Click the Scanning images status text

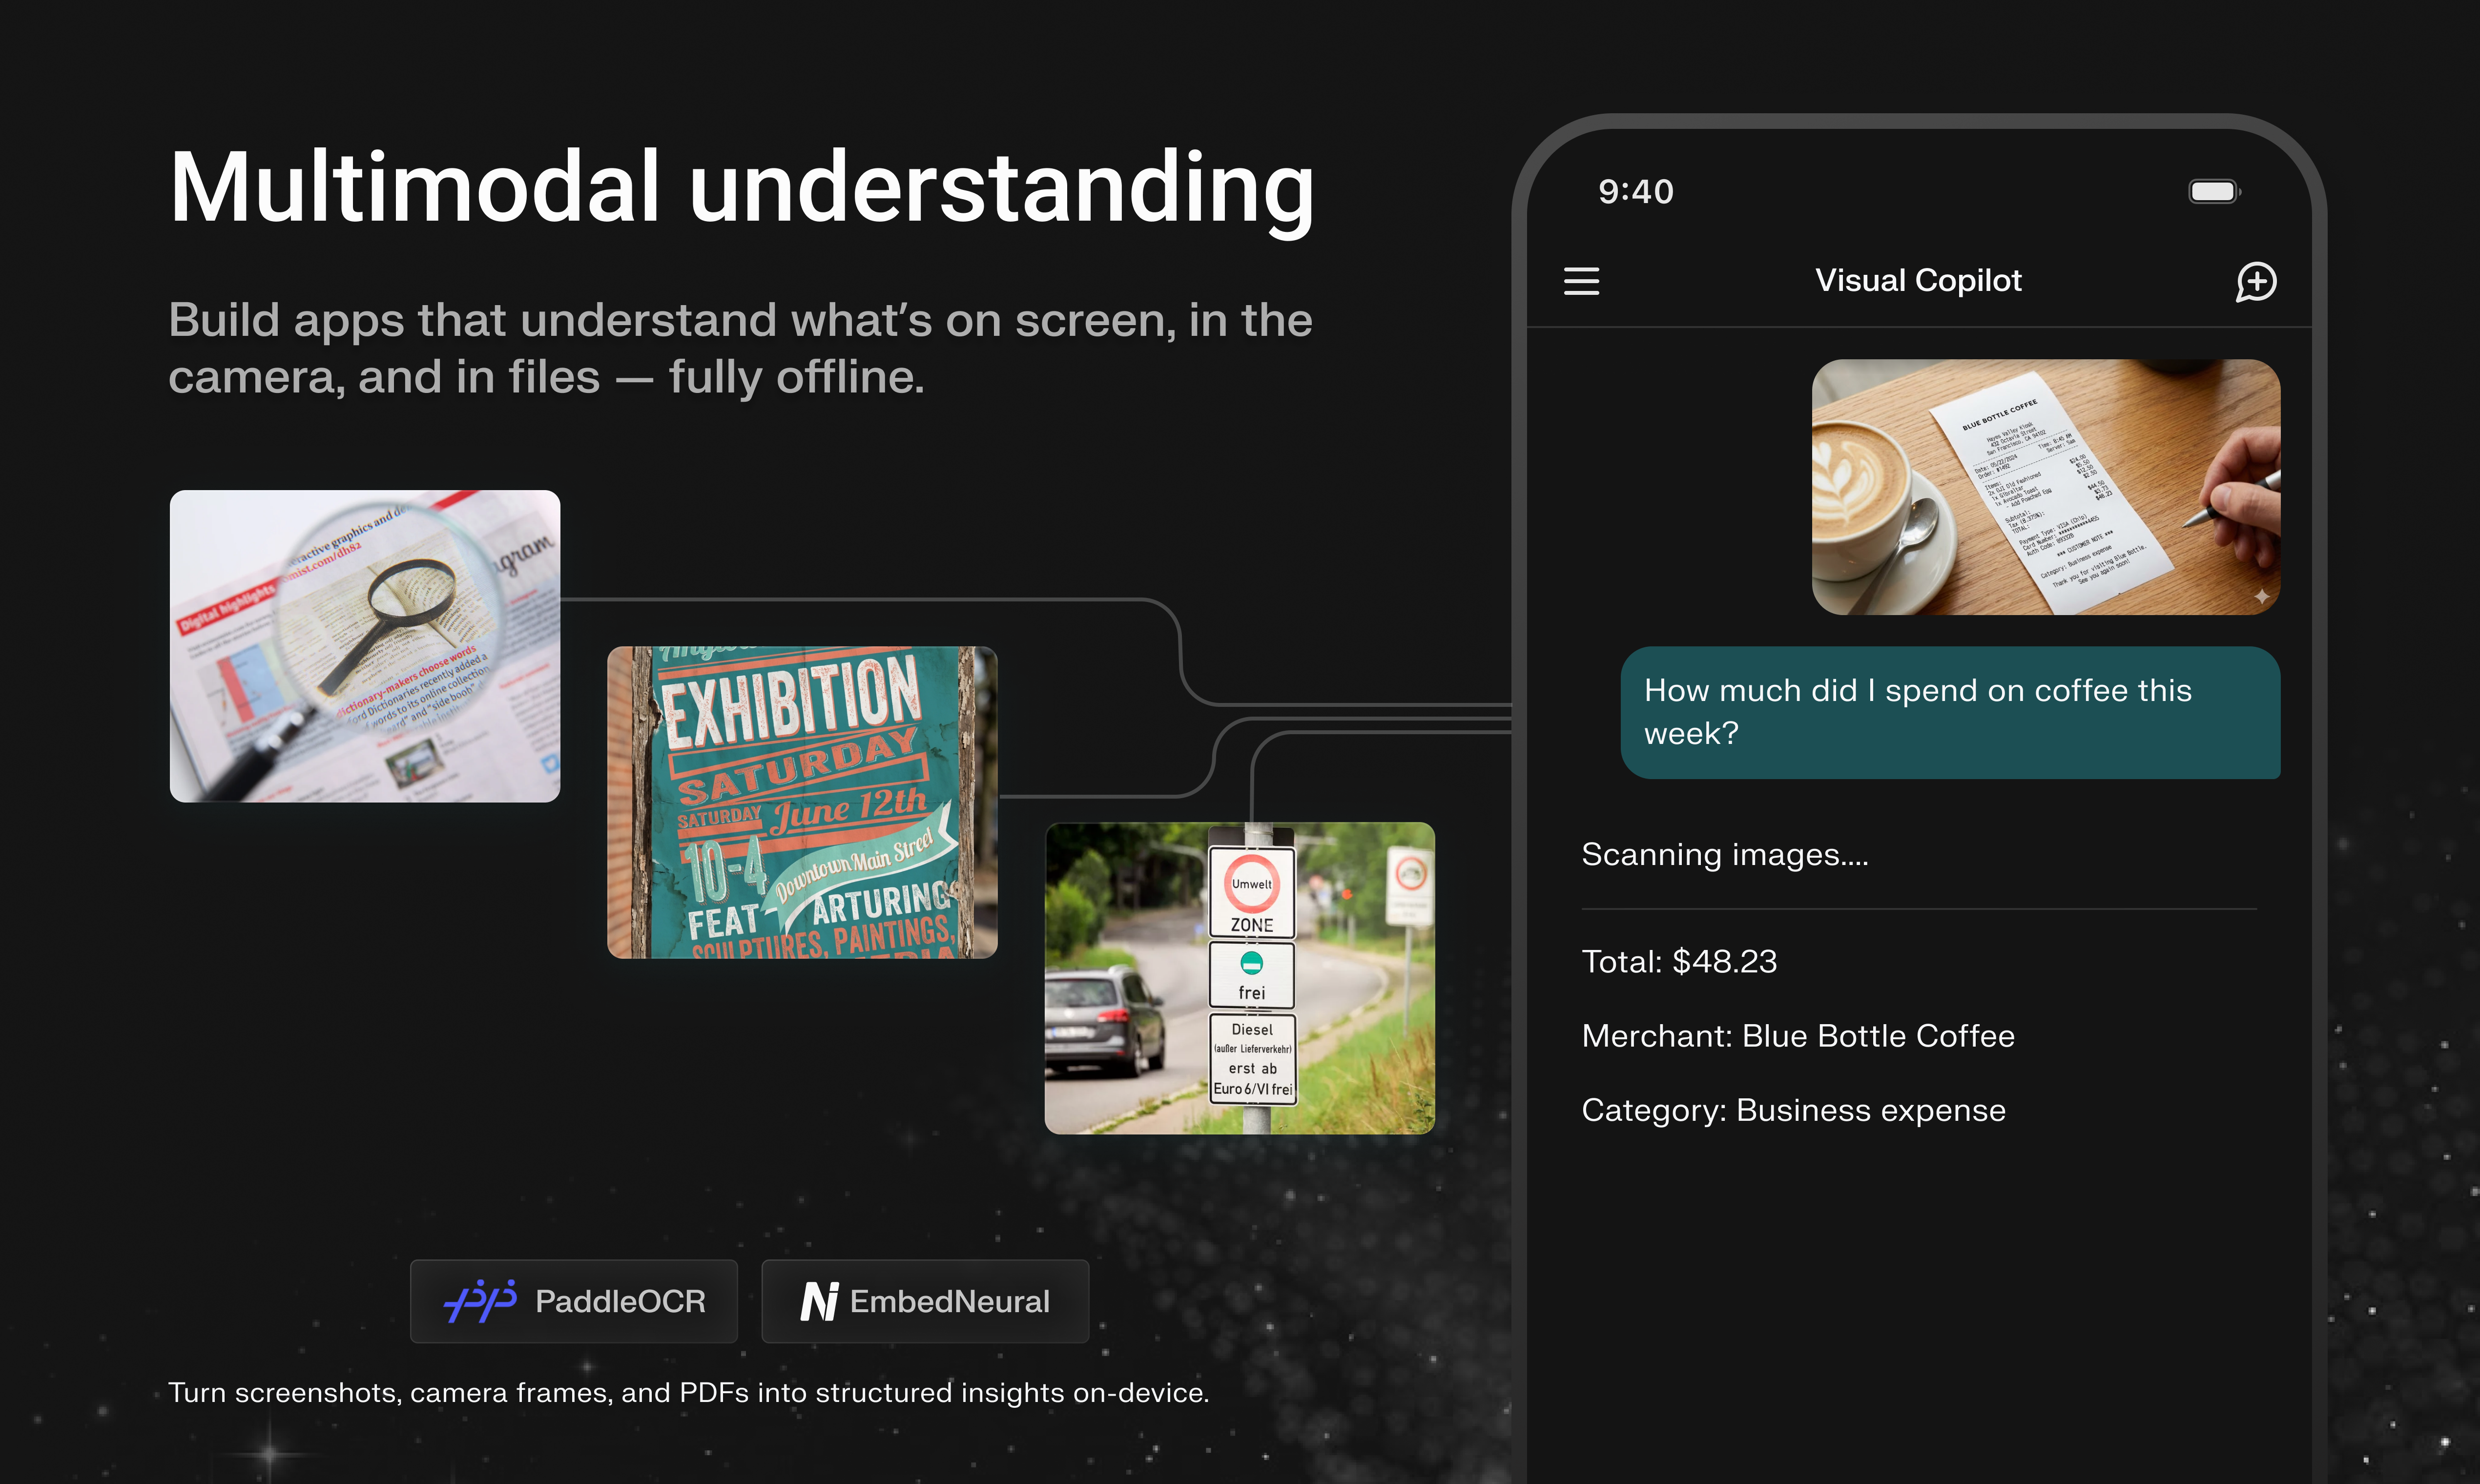1724,855
